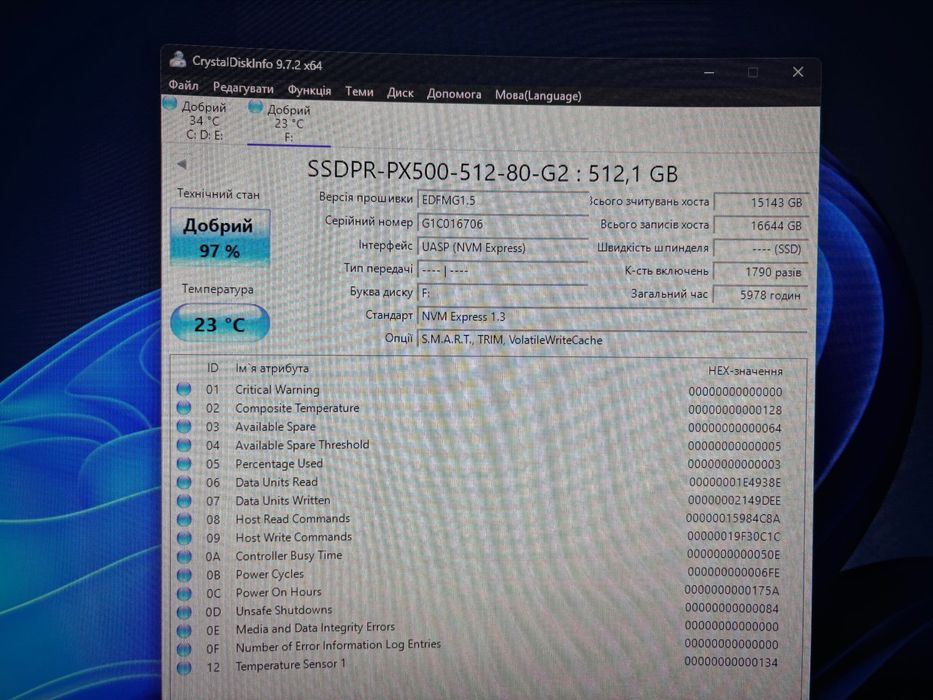Click status icon of Available Spare row
This screenshot has width=933, height=700.
(184, 426)
